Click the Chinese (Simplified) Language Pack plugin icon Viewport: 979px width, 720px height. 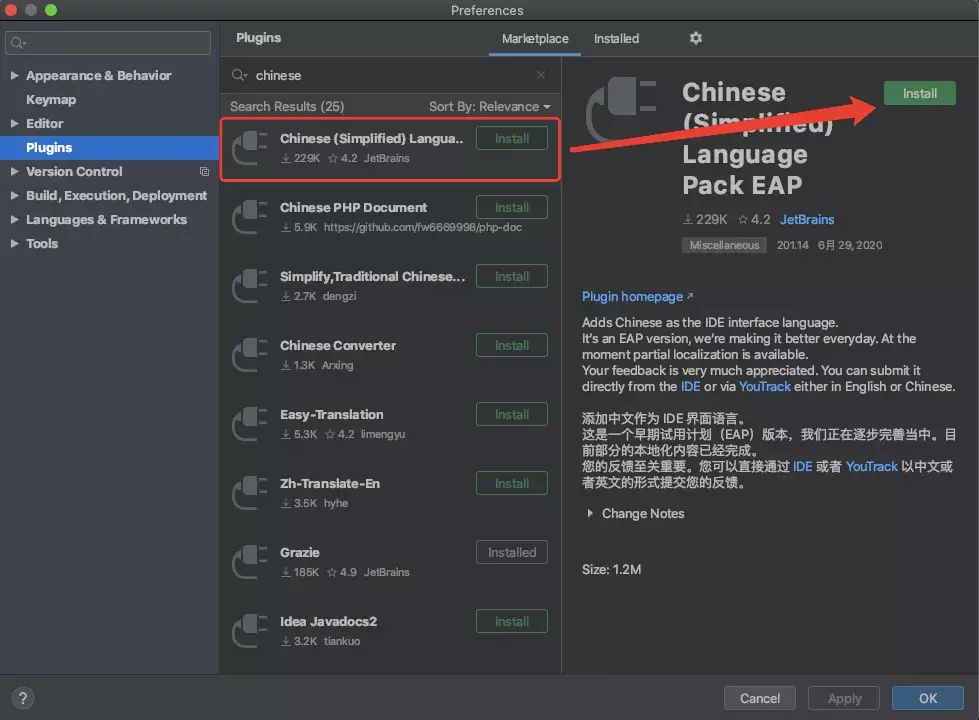[x=250, y=147]
